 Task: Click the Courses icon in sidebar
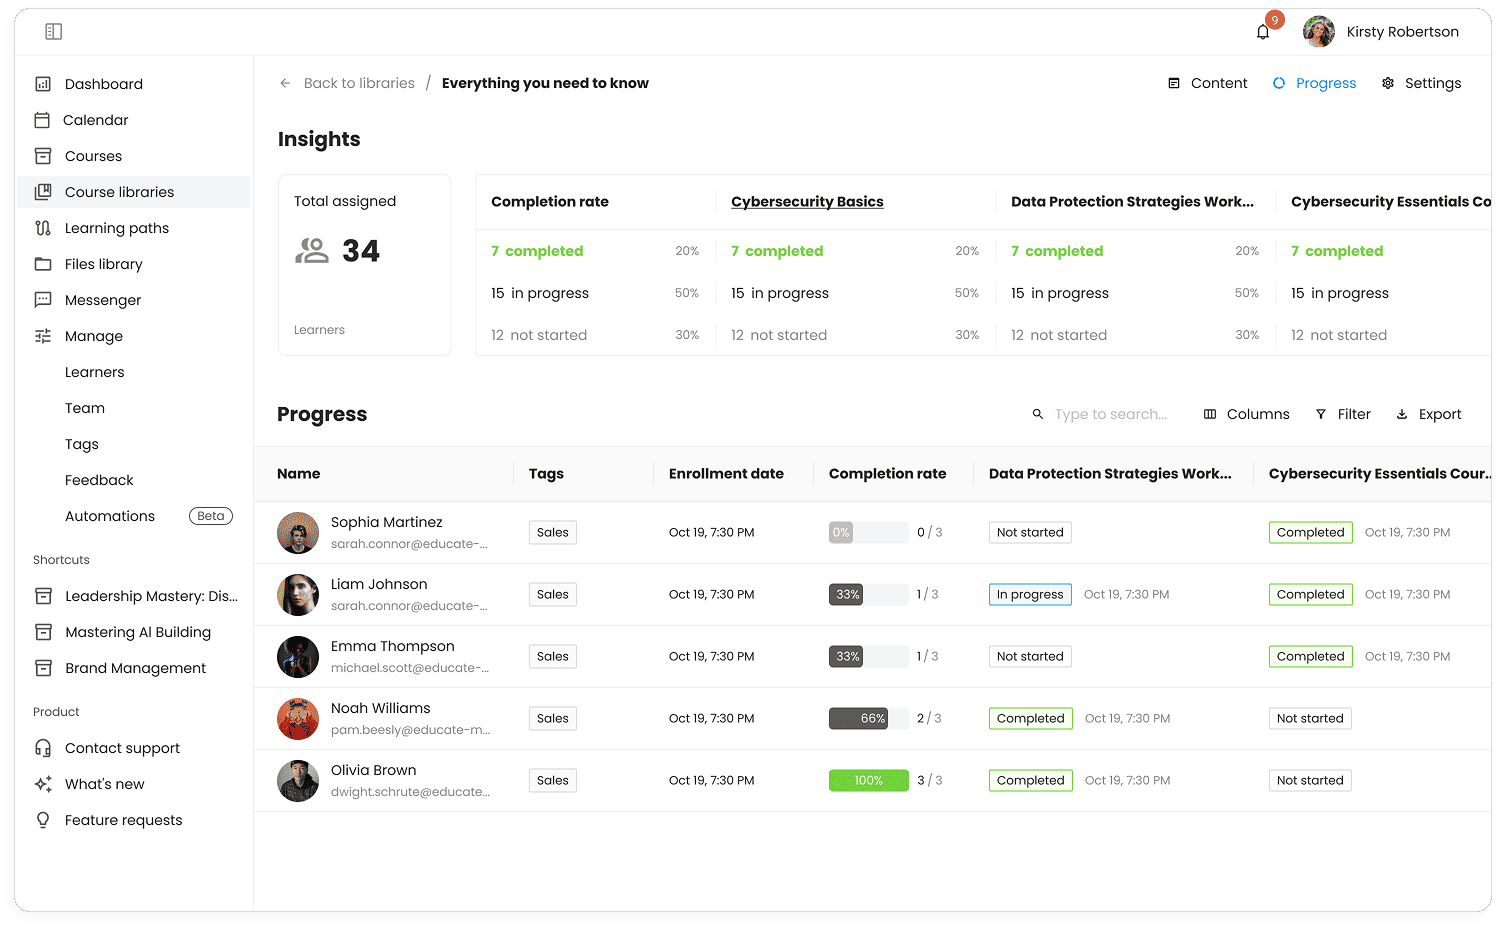click(43, 156)
